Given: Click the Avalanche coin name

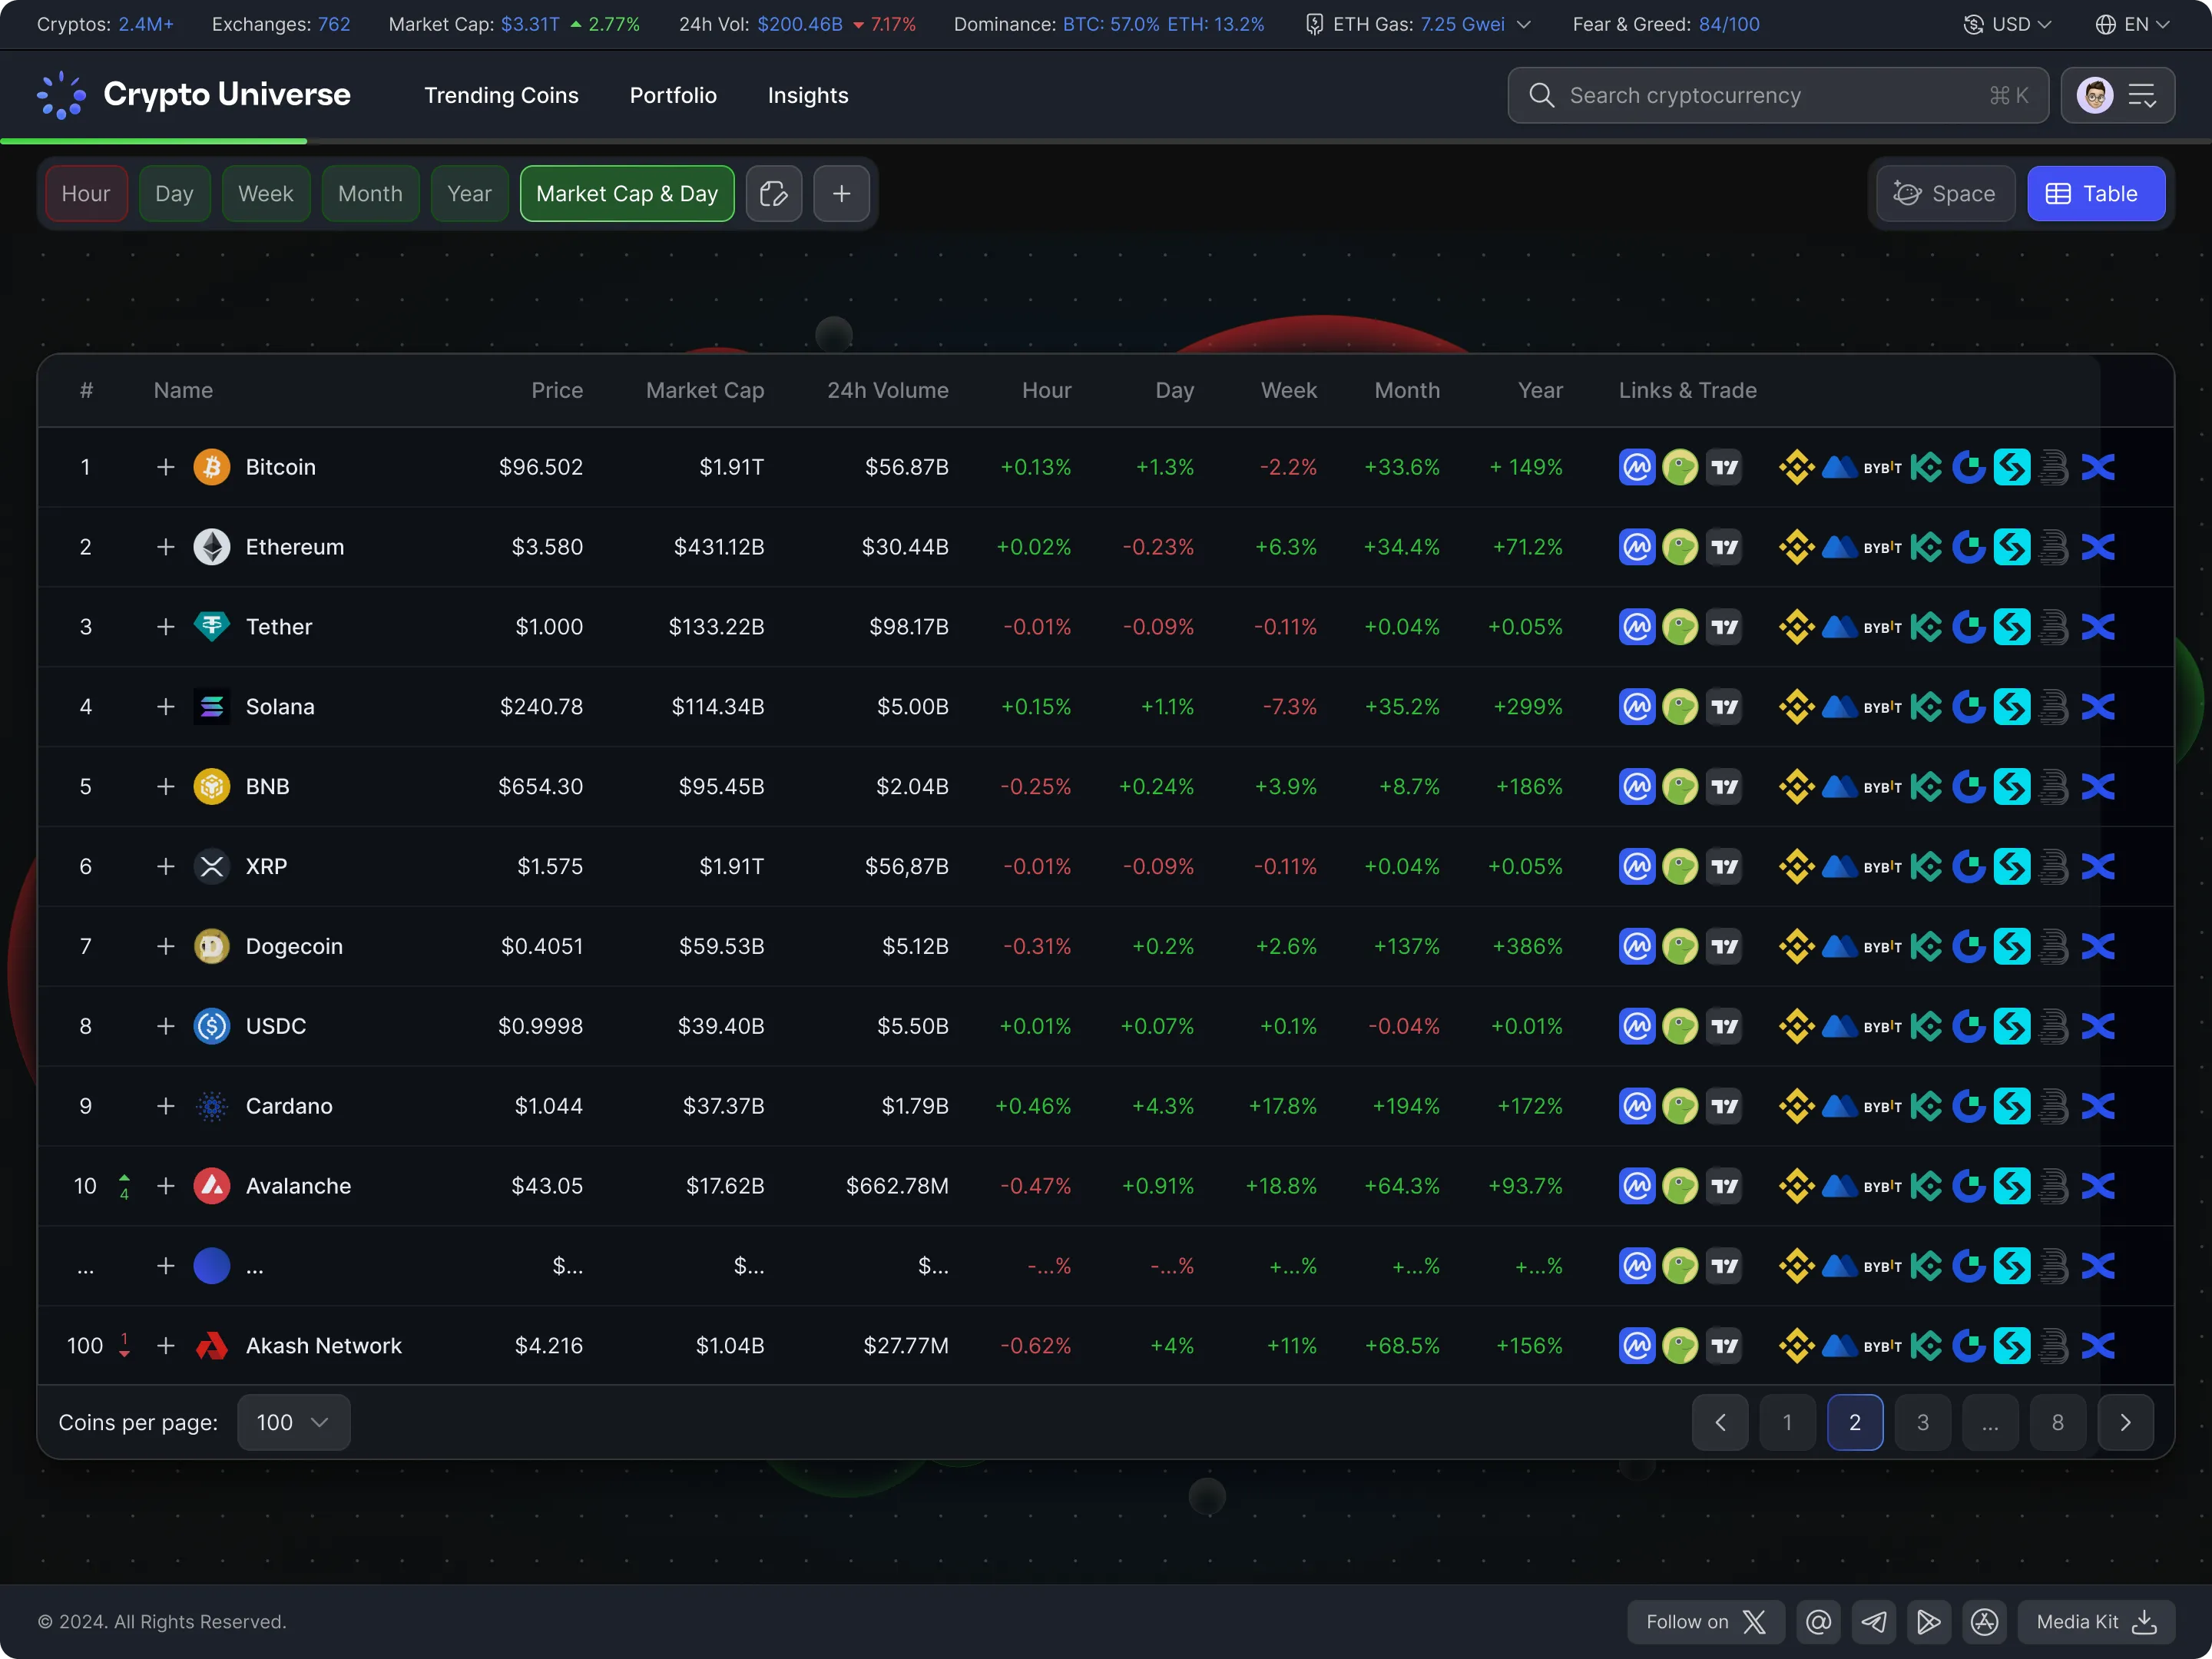Looking at the screenshot, I should coord(298,1186).
